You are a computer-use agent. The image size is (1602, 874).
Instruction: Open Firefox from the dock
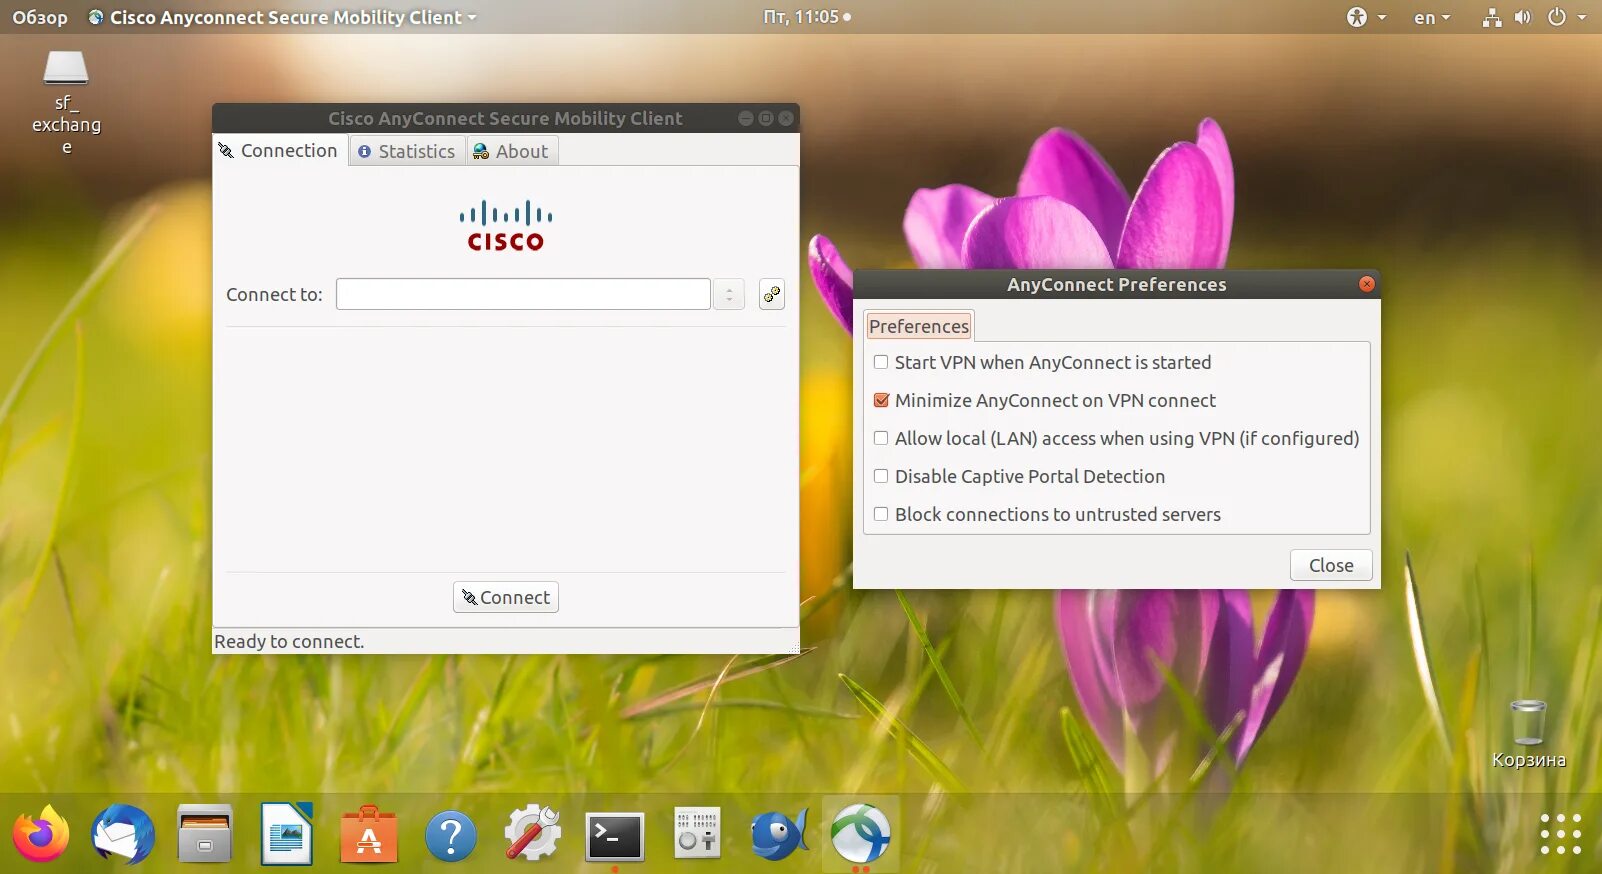(41, 834)
